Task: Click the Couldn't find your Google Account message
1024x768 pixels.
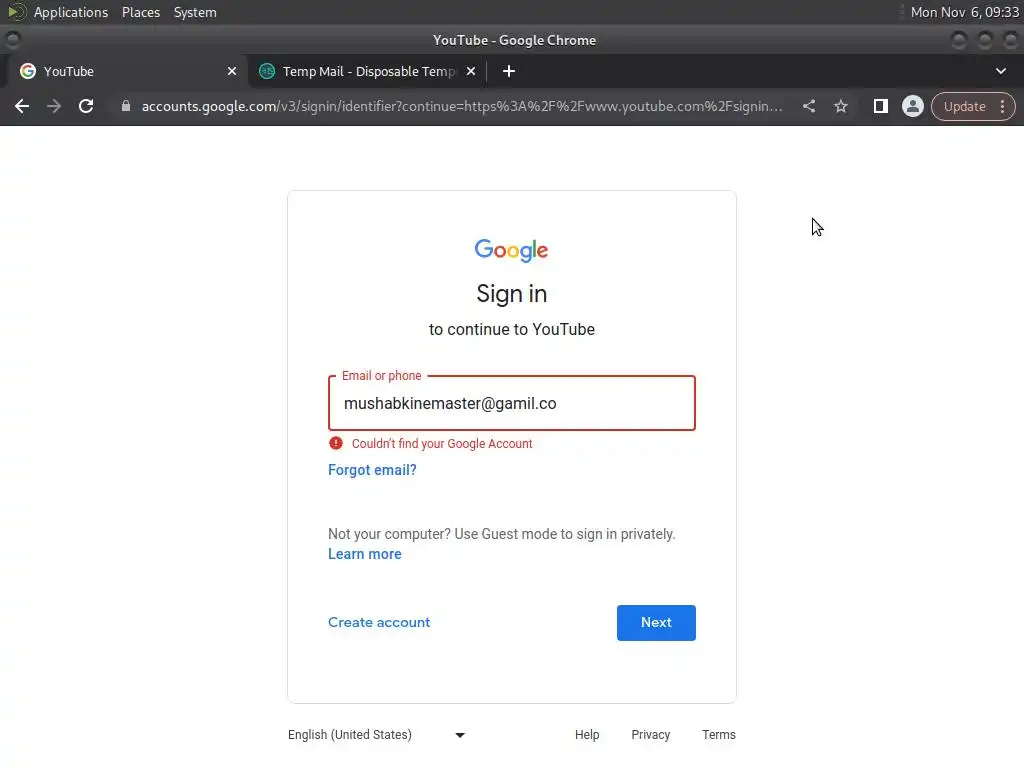Action: tap(441, 443)
